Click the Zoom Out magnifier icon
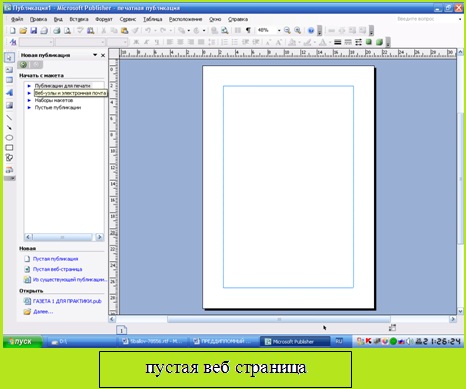 pyautogui.click(x=287, y=31)
